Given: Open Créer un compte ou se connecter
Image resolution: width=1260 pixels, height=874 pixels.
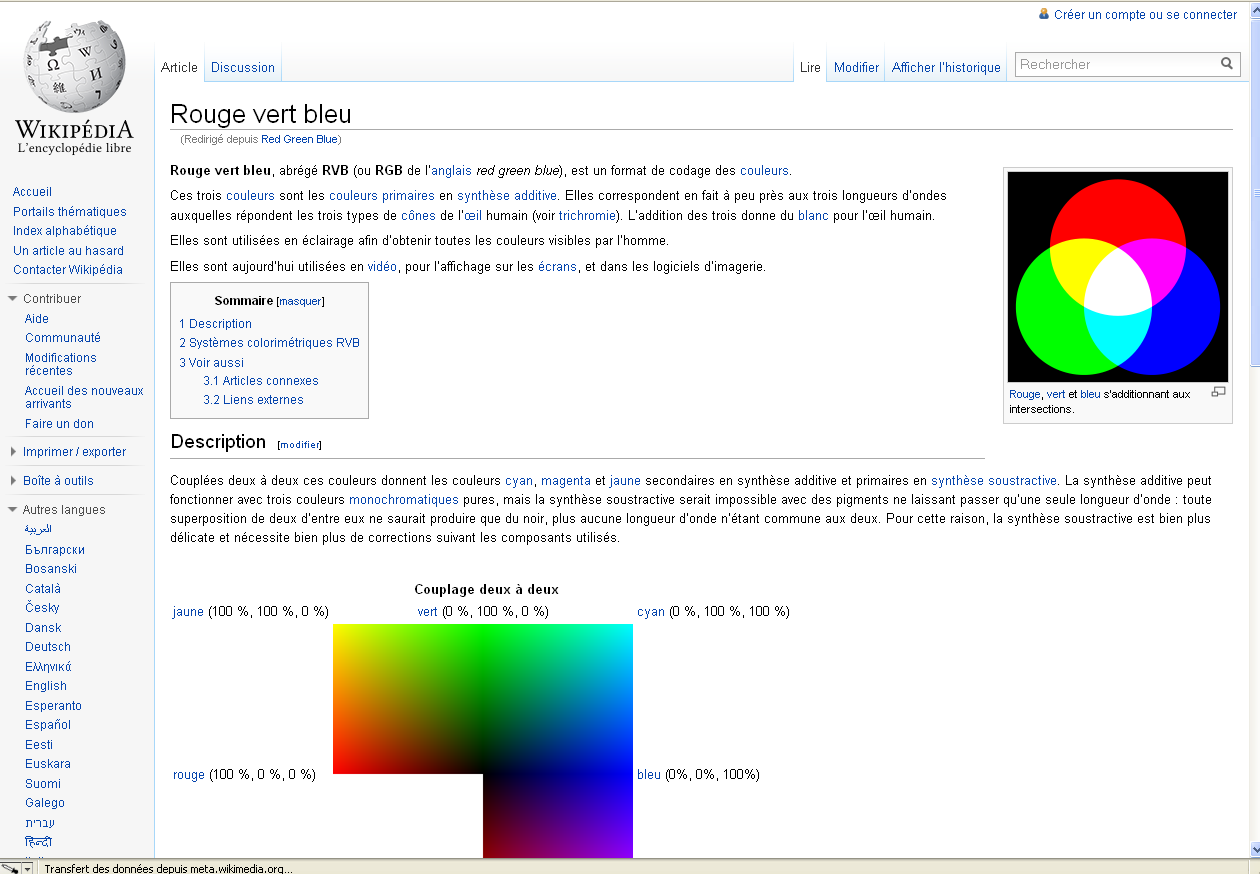Looking at the screenshot, I should [1145, 15].
